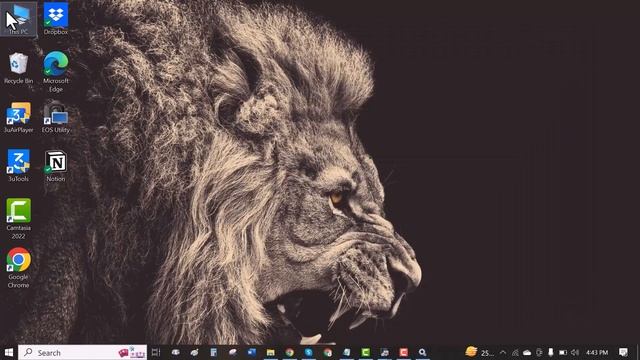This screenshot has width=640, height=360.
Task: Open the magnifier app in taskbar
Action: point(423,352)
